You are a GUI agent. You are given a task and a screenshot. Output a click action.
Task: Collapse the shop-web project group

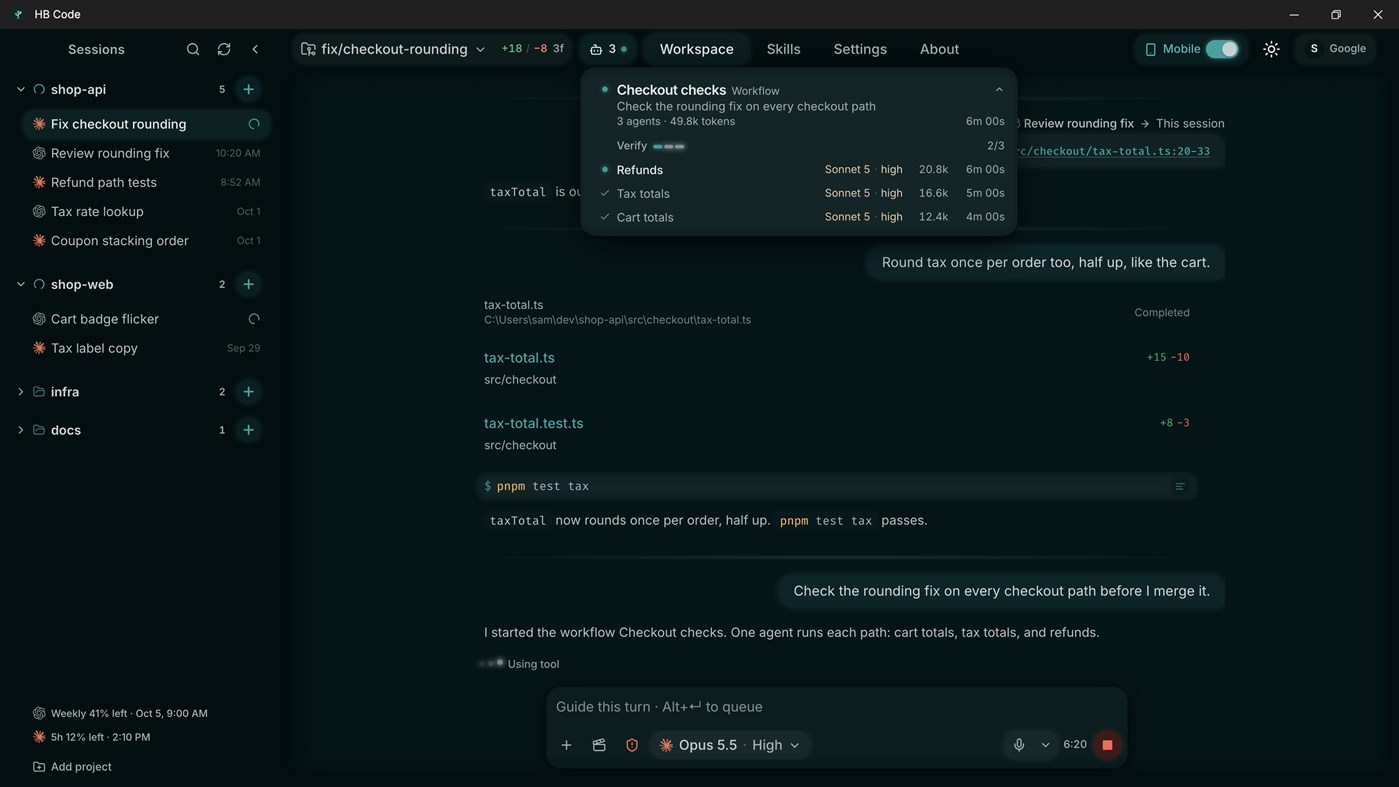(x=20, y=284)
